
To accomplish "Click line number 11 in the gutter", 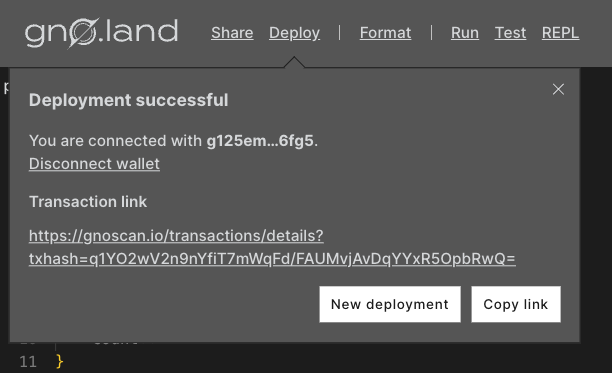I will (x=28, y=362).
